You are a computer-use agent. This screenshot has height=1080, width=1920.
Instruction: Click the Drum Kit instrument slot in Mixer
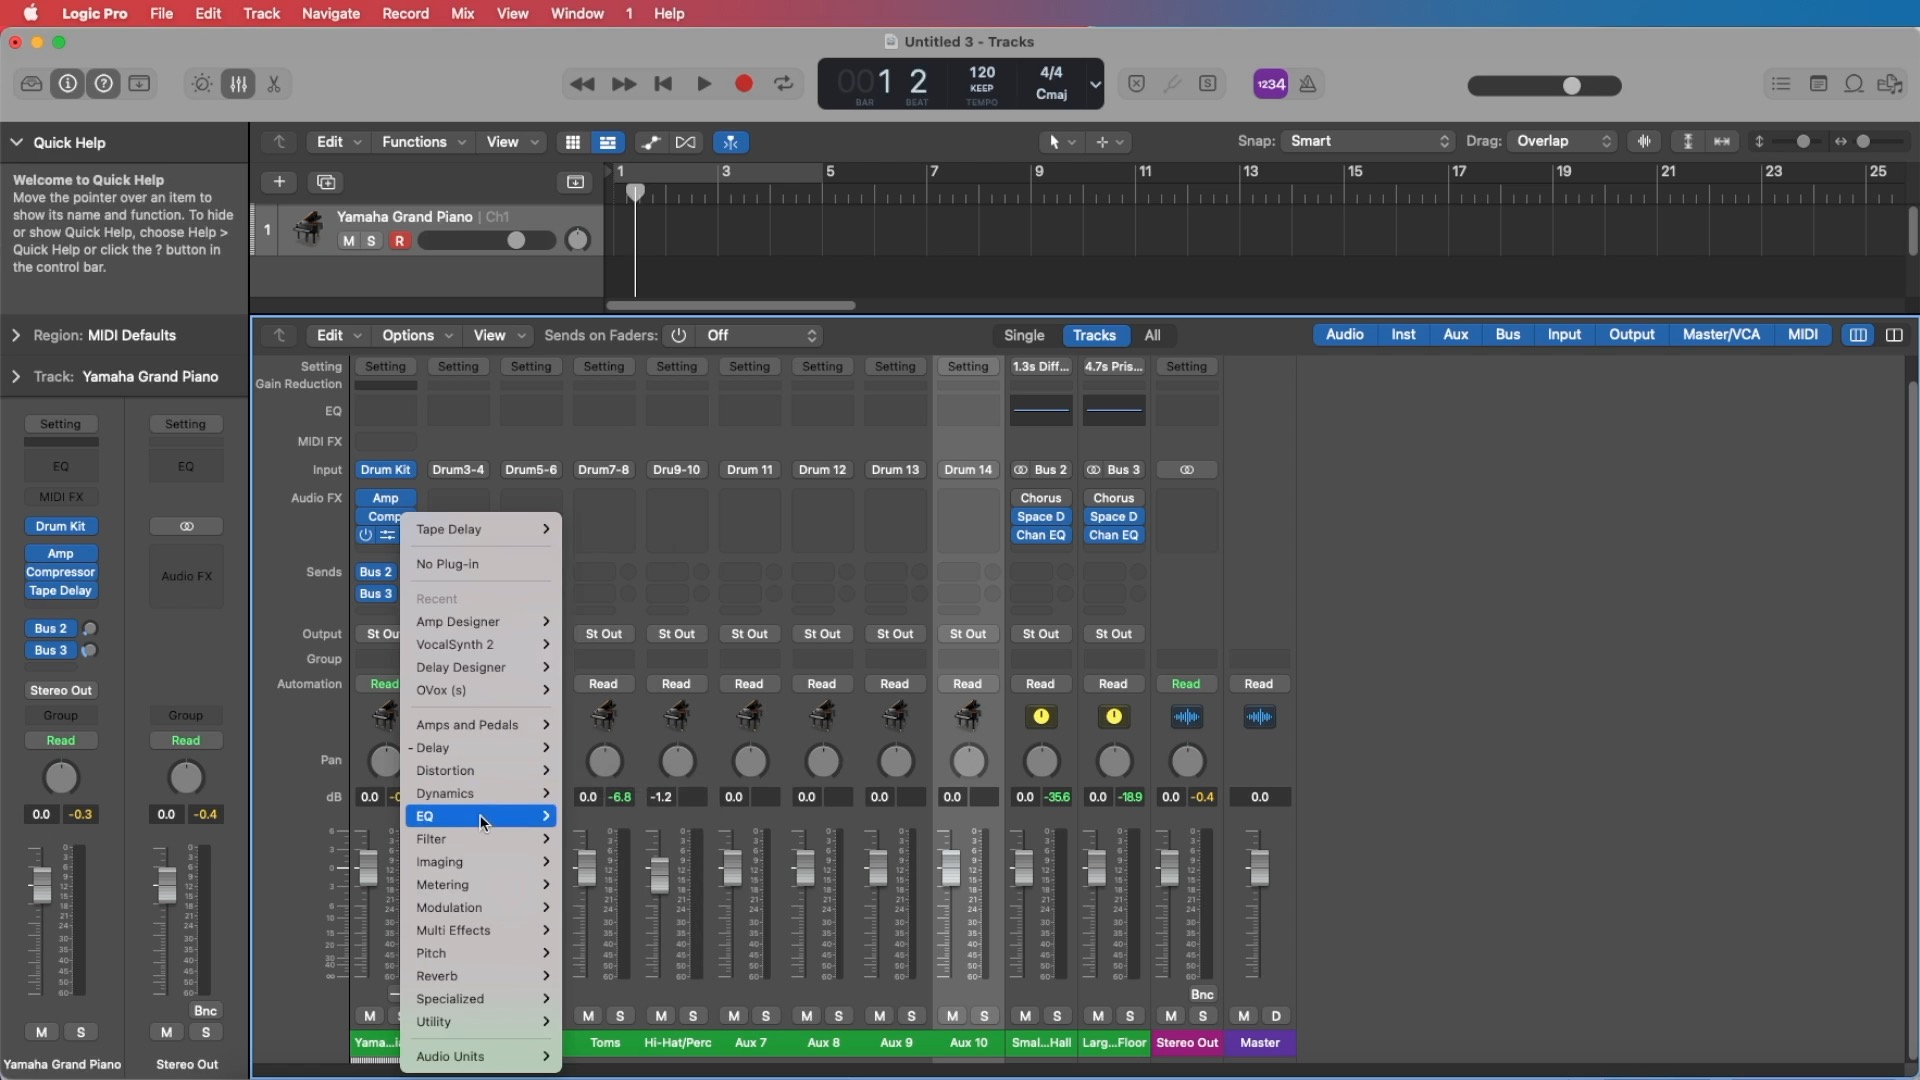pyautogui.click(x=385, y=470)
